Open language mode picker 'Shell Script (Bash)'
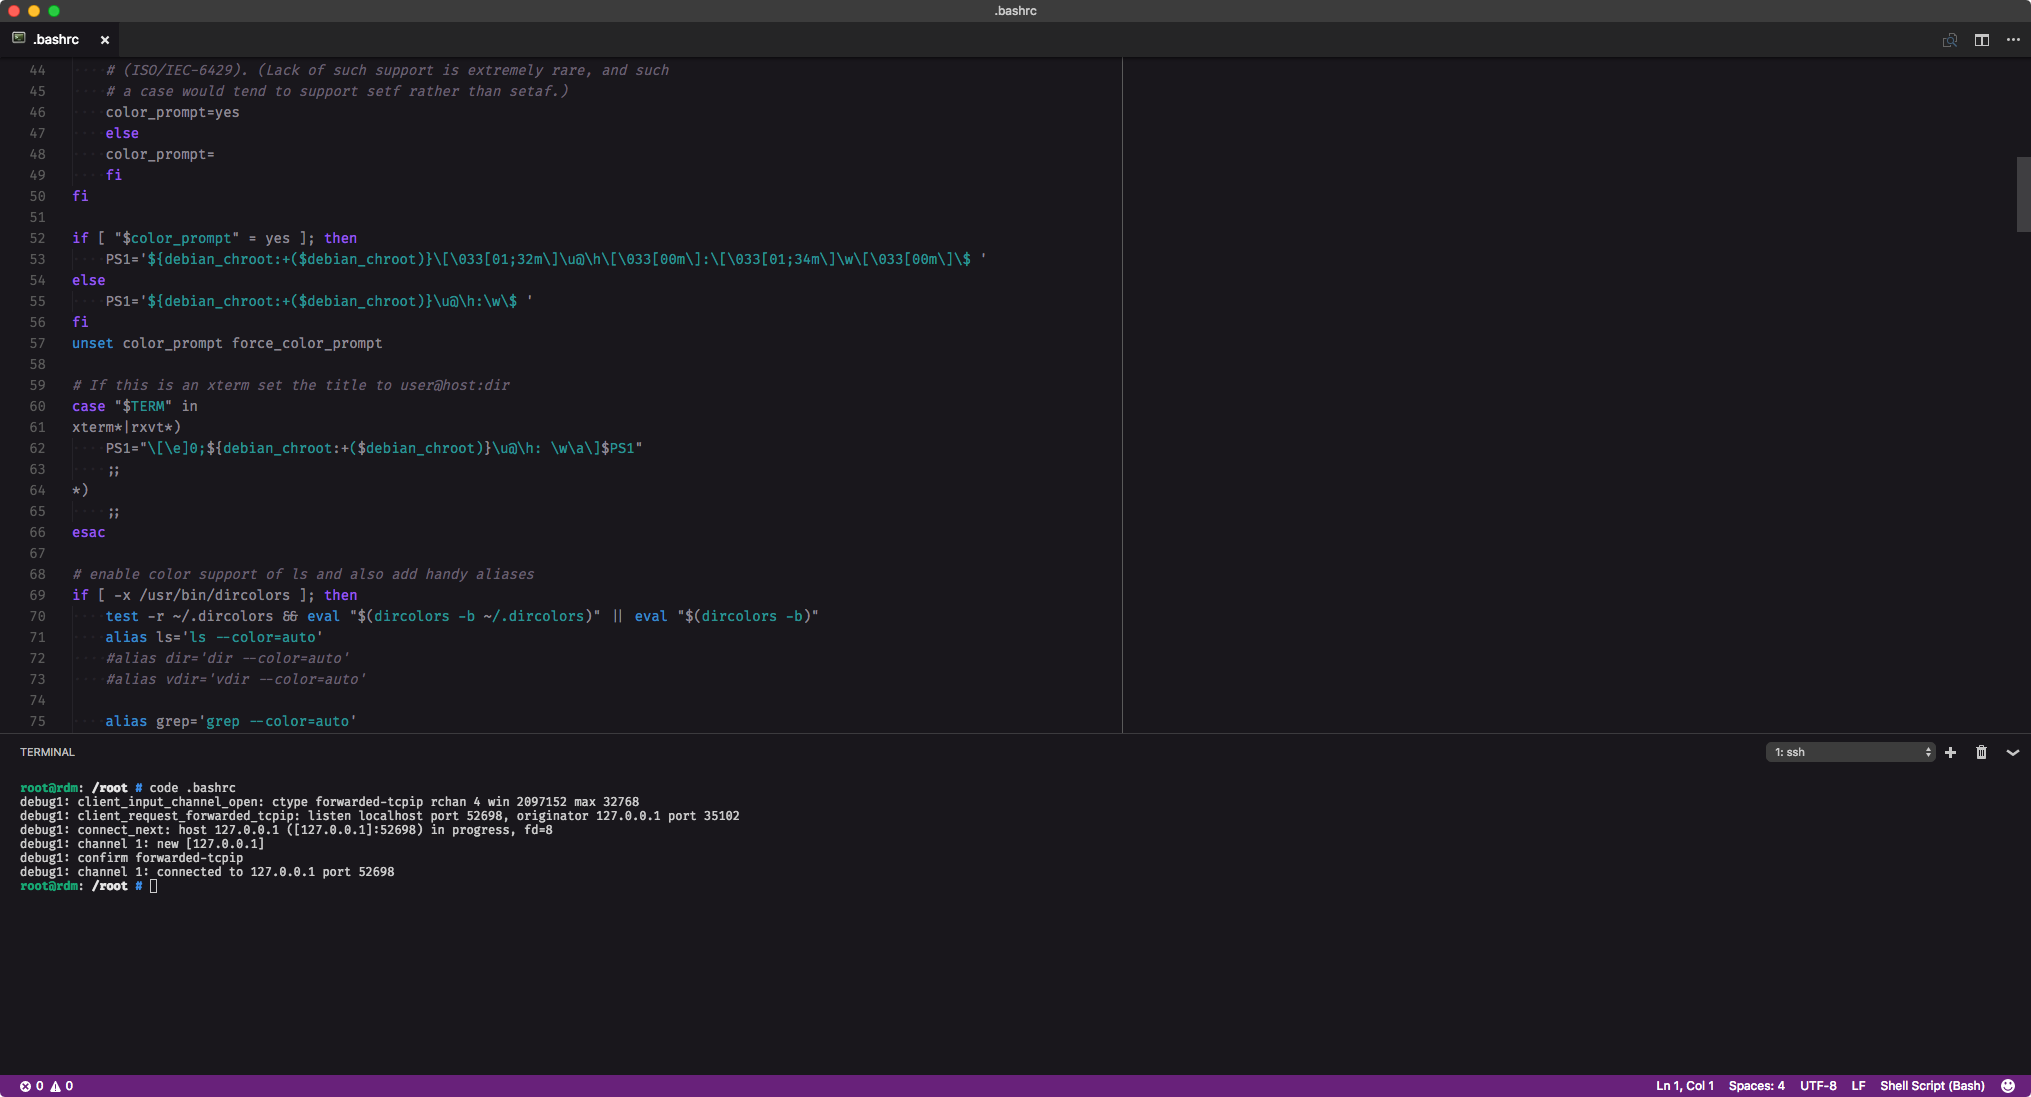The height and width of the screenshot is (1097, 2031). [x=1931, y=1086]
